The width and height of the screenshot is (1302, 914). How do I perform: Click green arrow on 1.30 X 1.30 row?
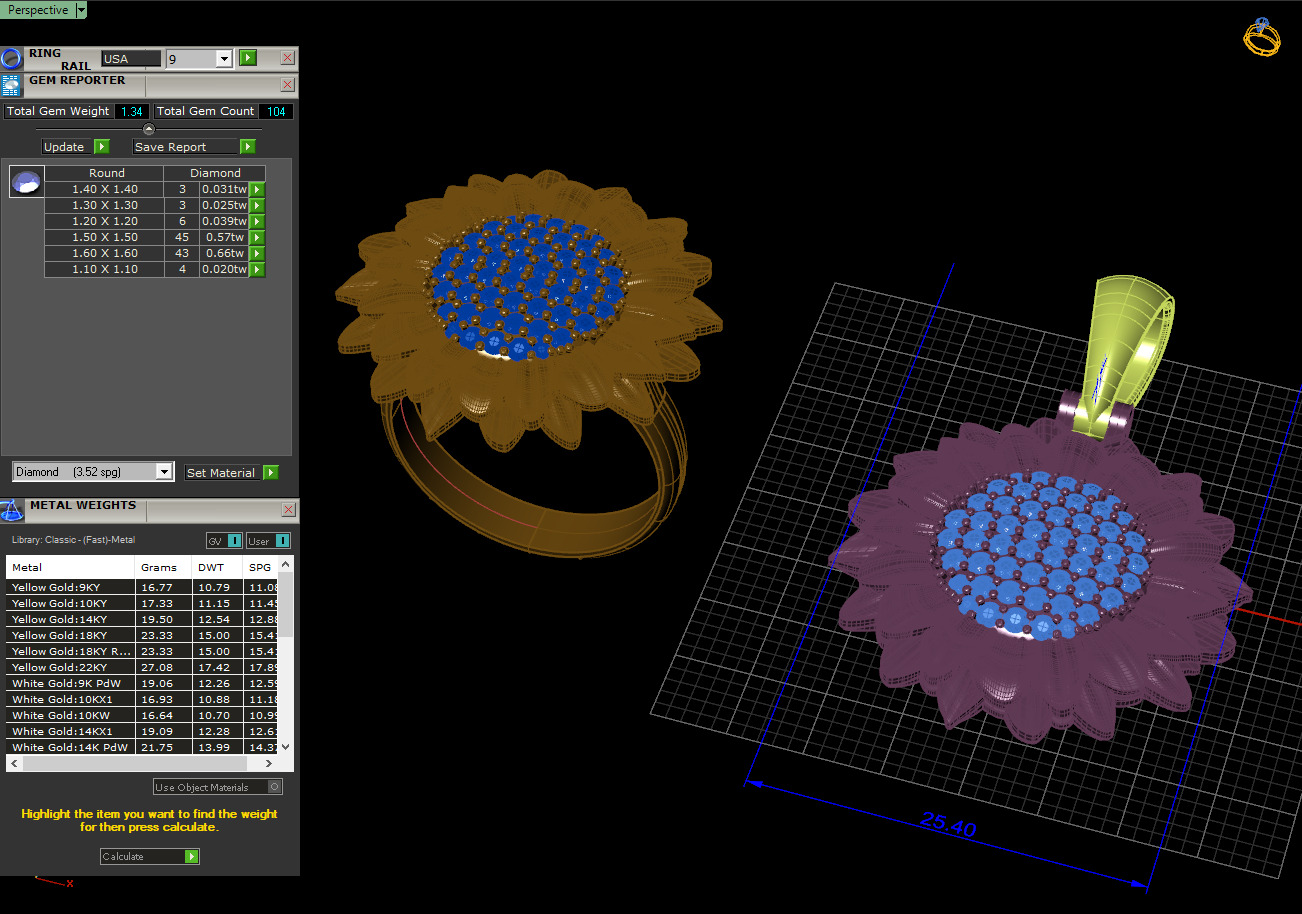click(x=257, y=205)
